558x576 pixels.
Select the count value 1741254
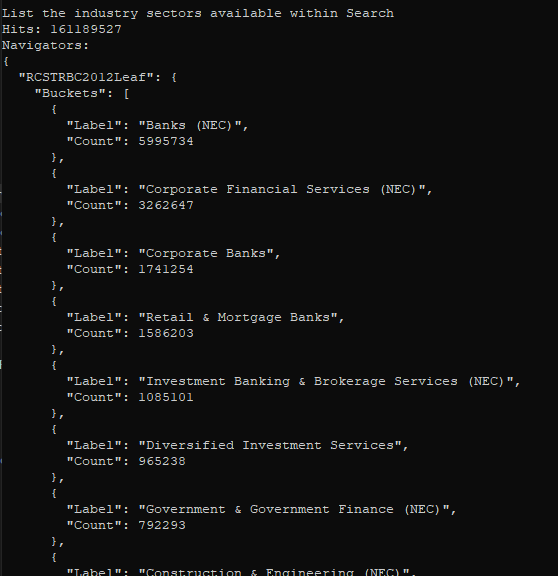166,269
